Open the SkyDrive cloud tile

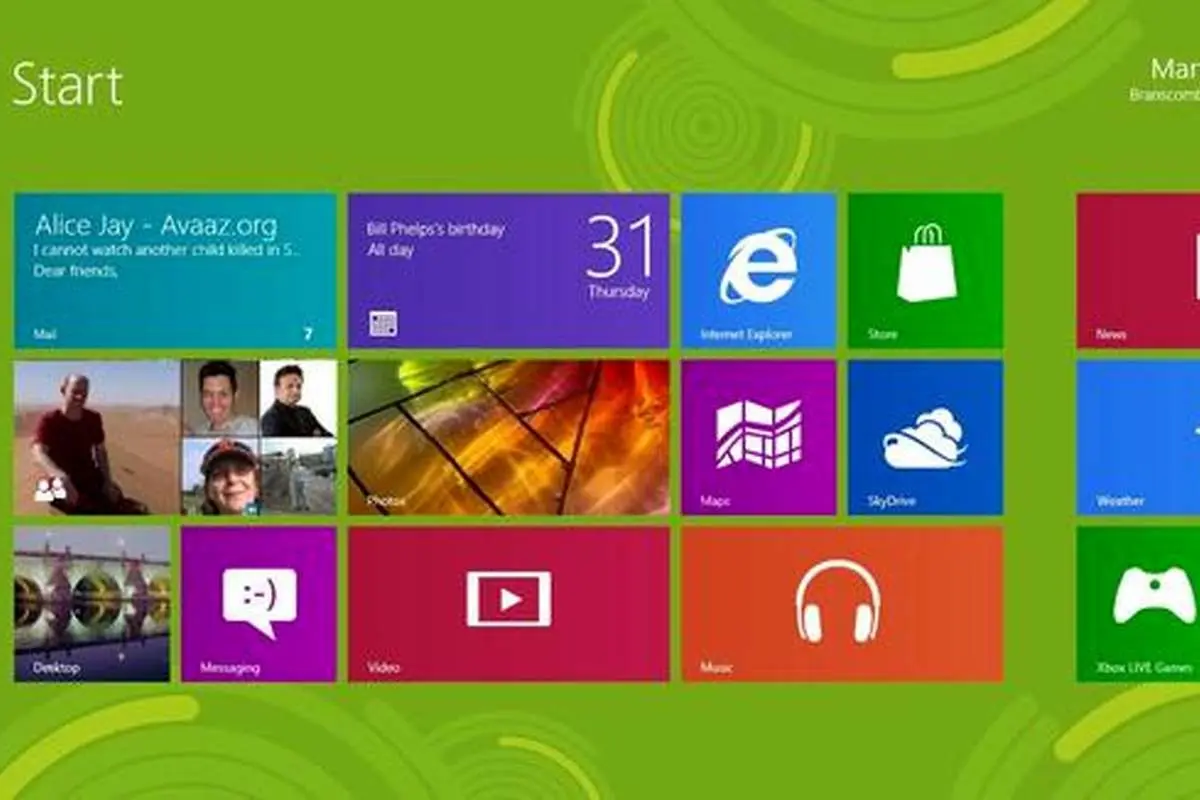[x=925, y=438]
